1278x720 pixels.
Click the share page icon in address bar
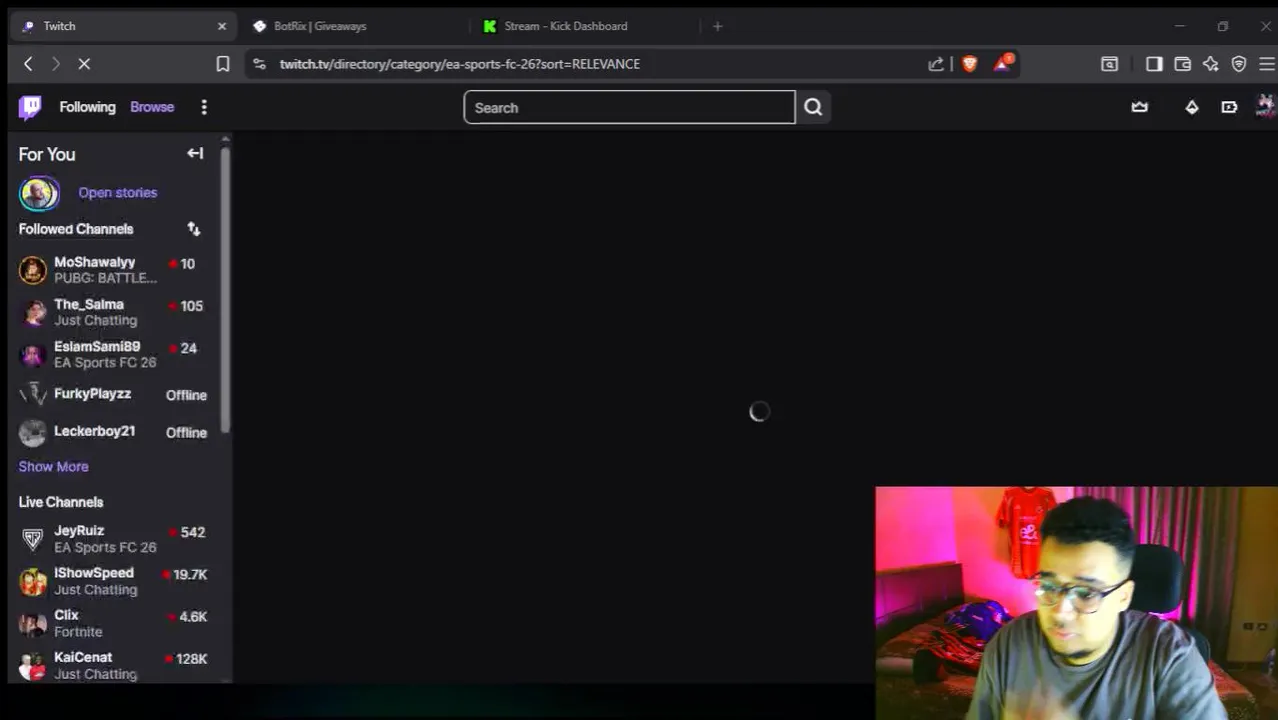tap(936, 64)
